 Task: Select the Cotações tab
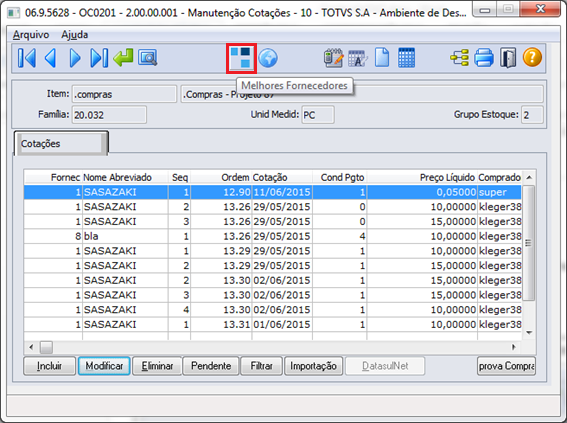[61, 144]
